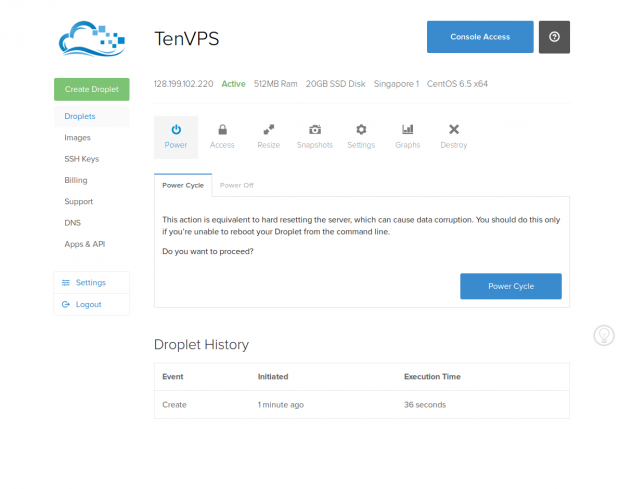Click the DigitalOcean cloud logo
The image size is (620, 489).
click(x=91, y=40)
